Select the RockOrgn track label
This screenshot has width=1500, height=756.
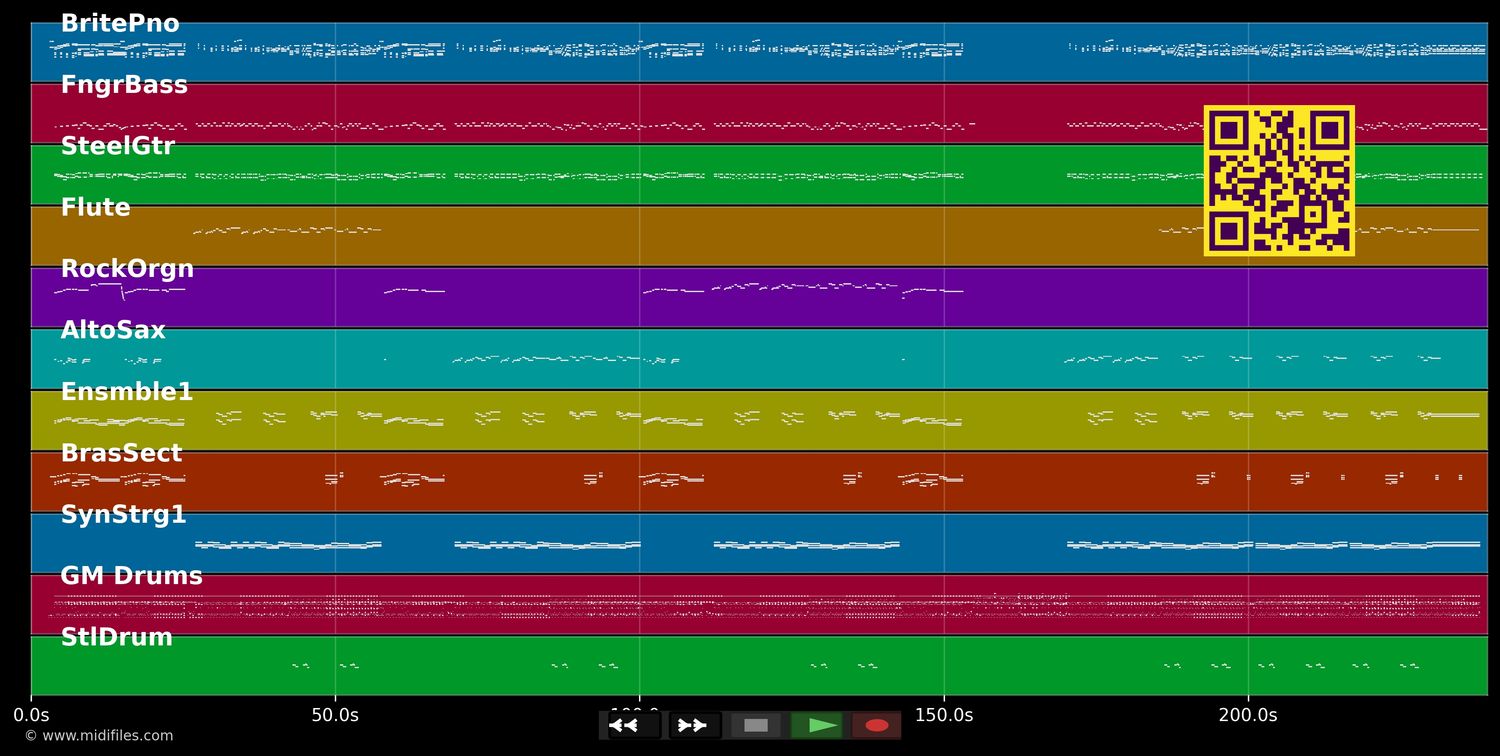(x=127, y=269)
